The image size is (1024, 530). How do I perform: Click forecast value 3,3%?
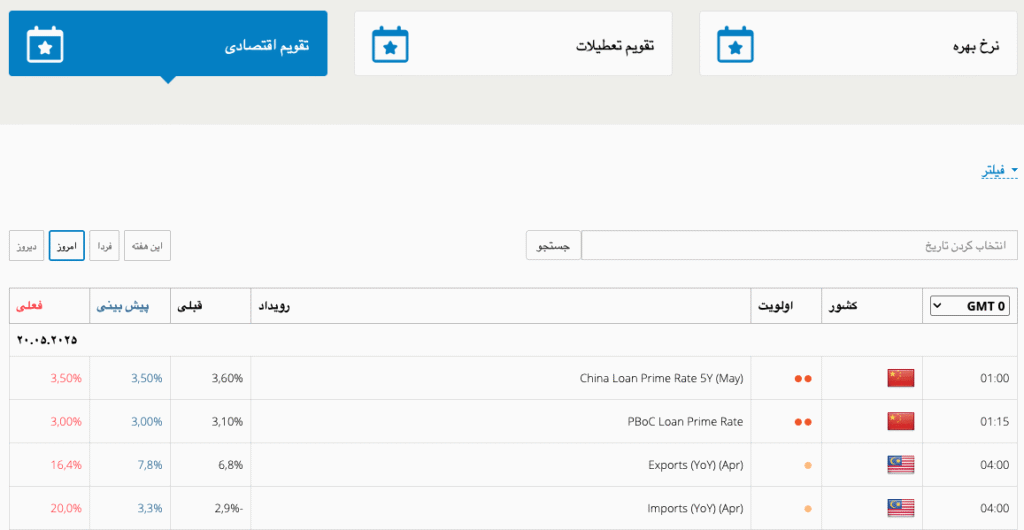[150, 508]
